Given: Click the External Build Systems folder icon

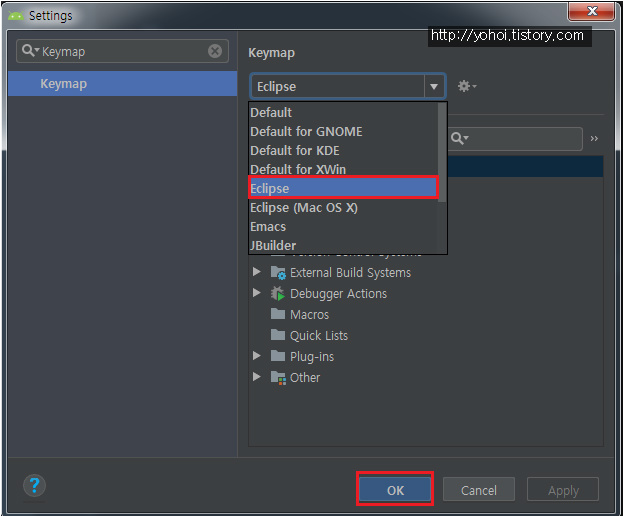Looking at the screenshot, I should pyautogui.click(x=278, y=272).
